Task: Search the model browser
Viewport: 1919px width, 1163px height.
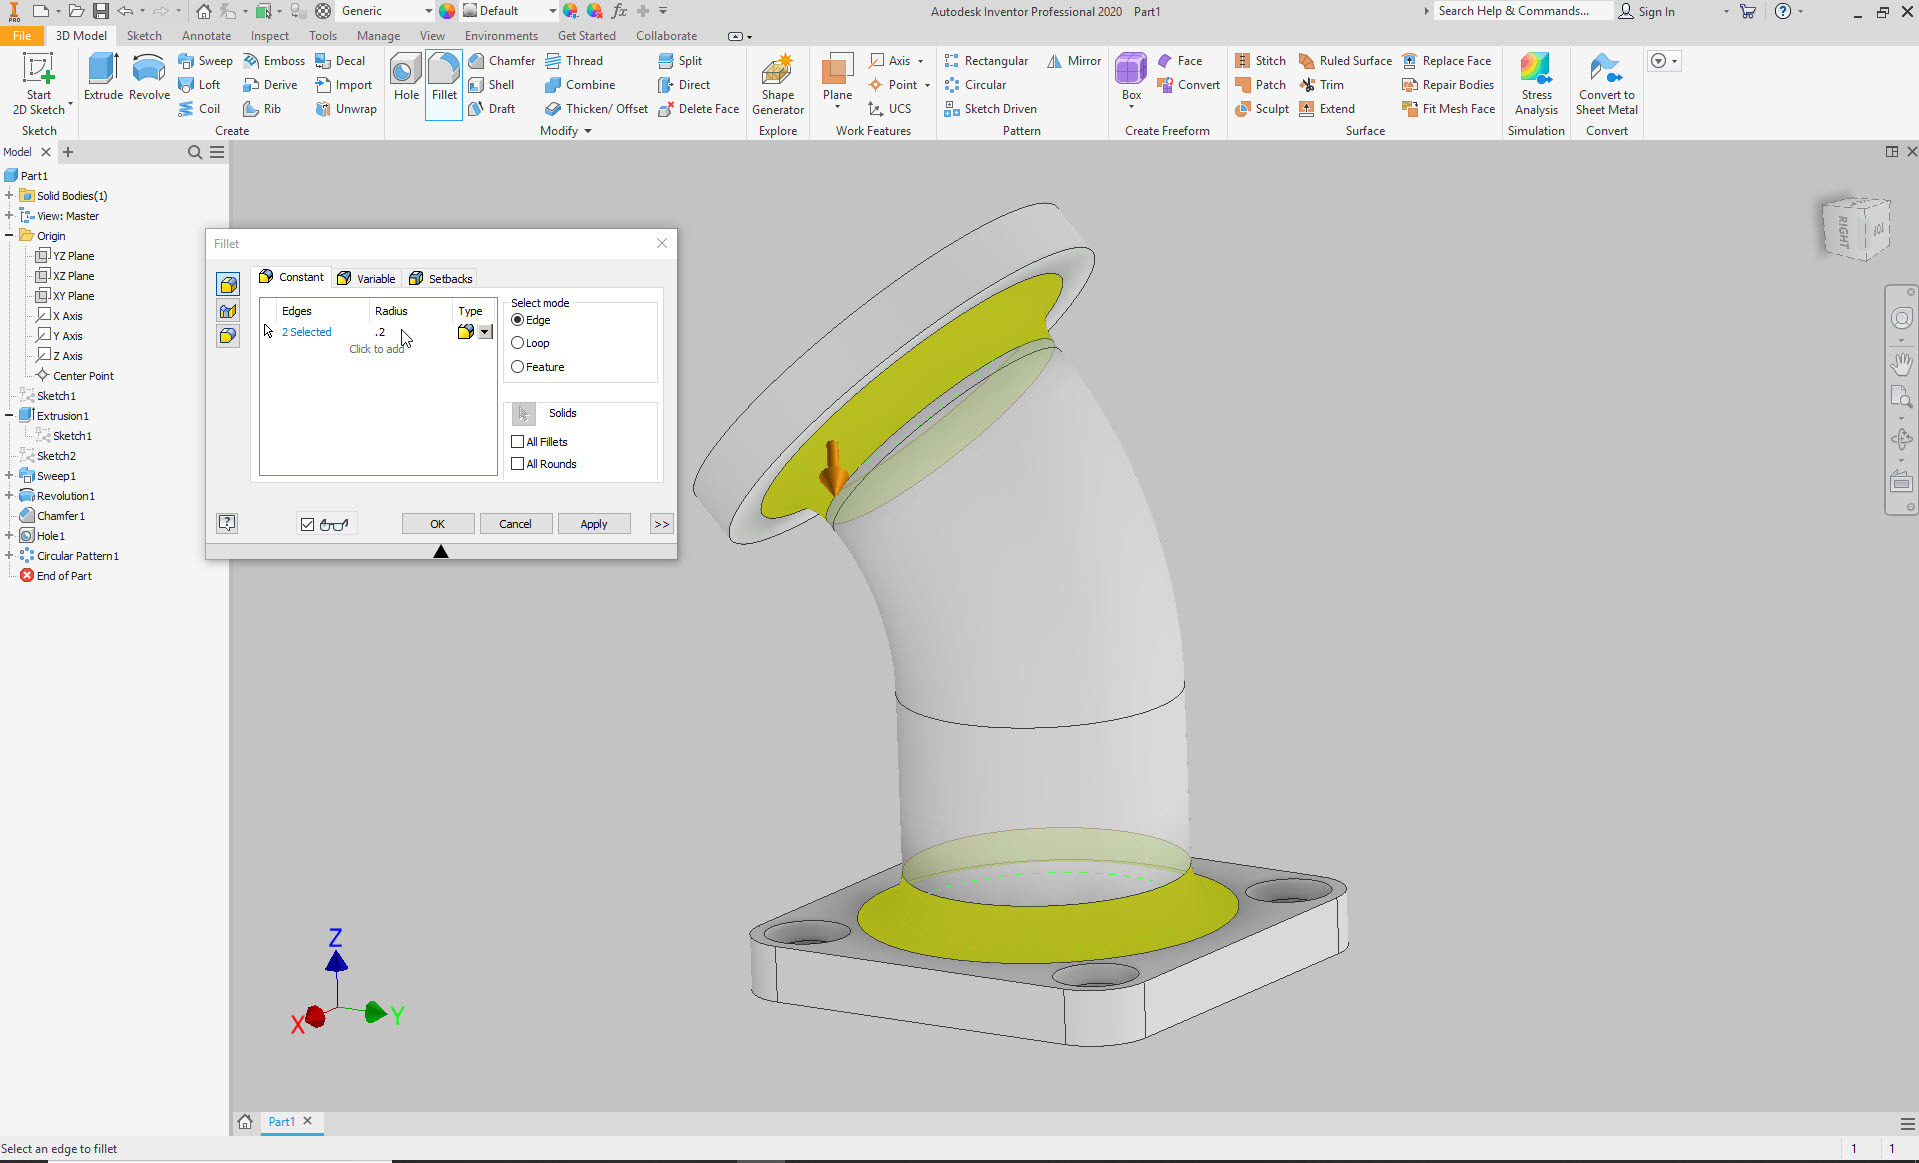Action: (x=195, y=152)
